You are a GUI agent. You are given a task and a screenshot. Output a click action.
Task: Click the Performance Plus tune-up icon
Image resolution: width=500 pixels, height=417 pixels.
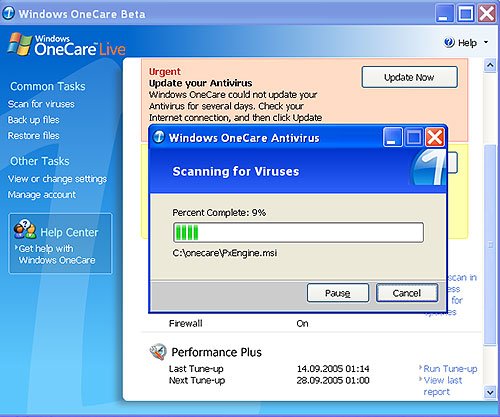[158, 352]
